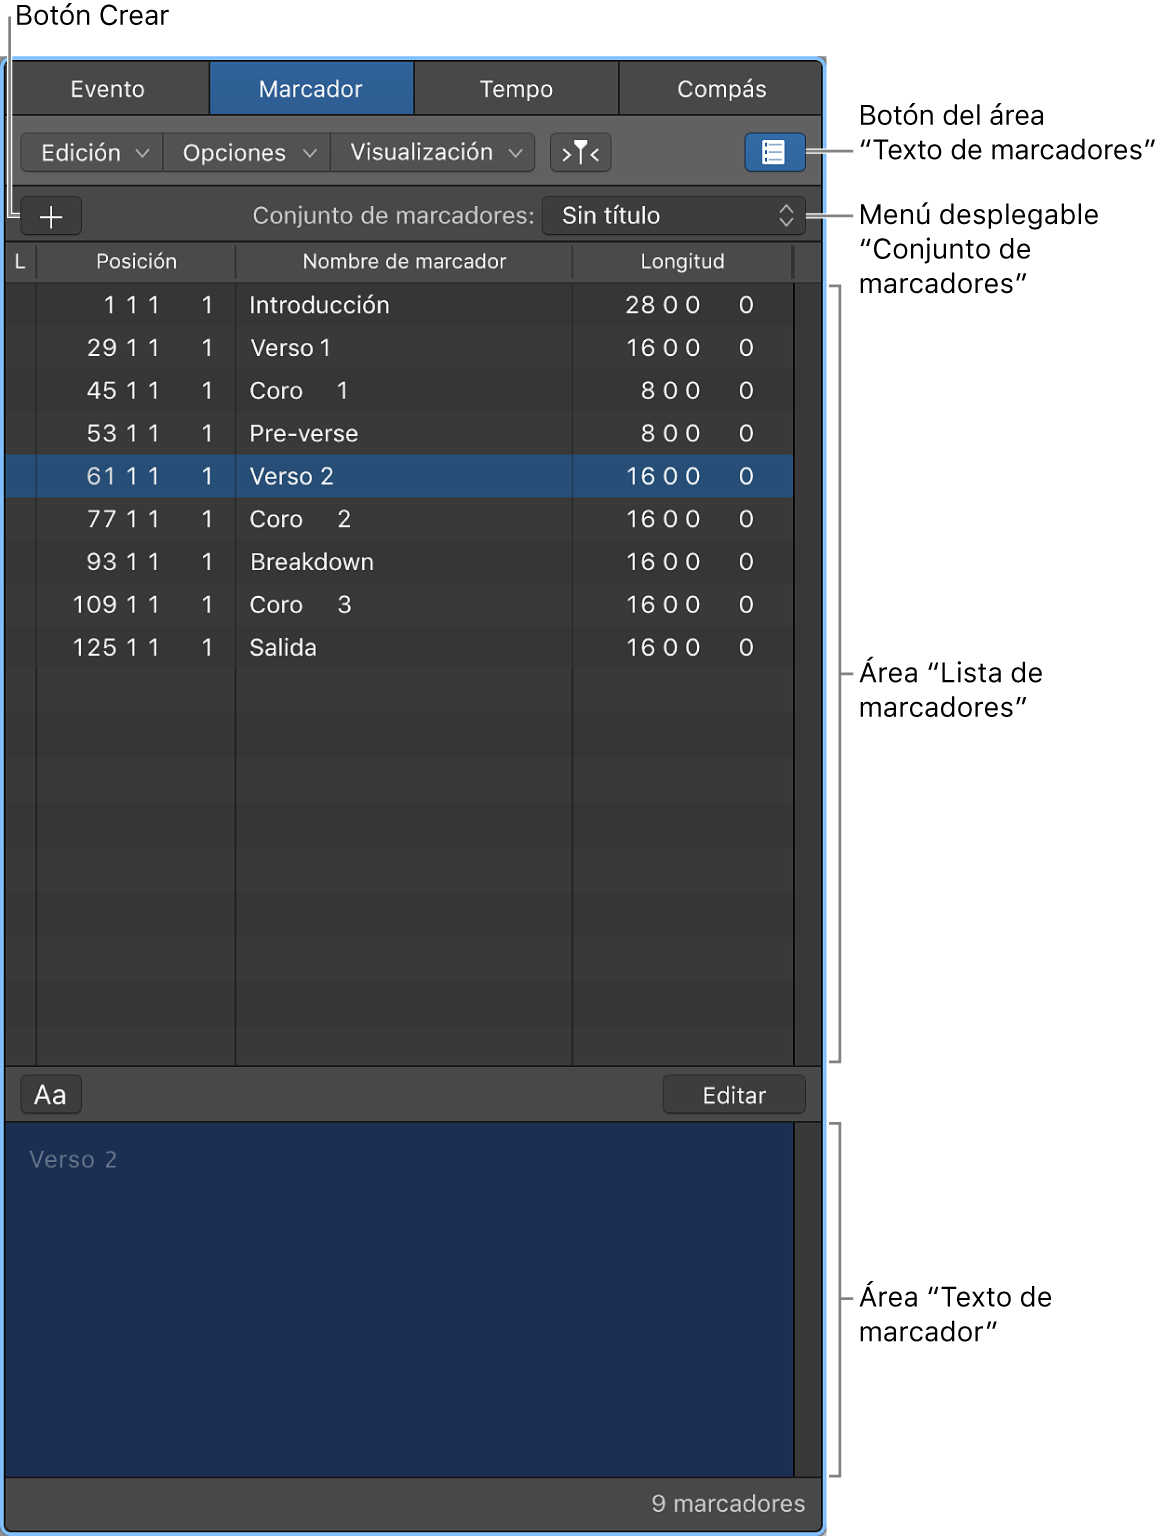Screen dimensions: 1162x1537
Task: Click the Create marker button
Action: [51, 215]
